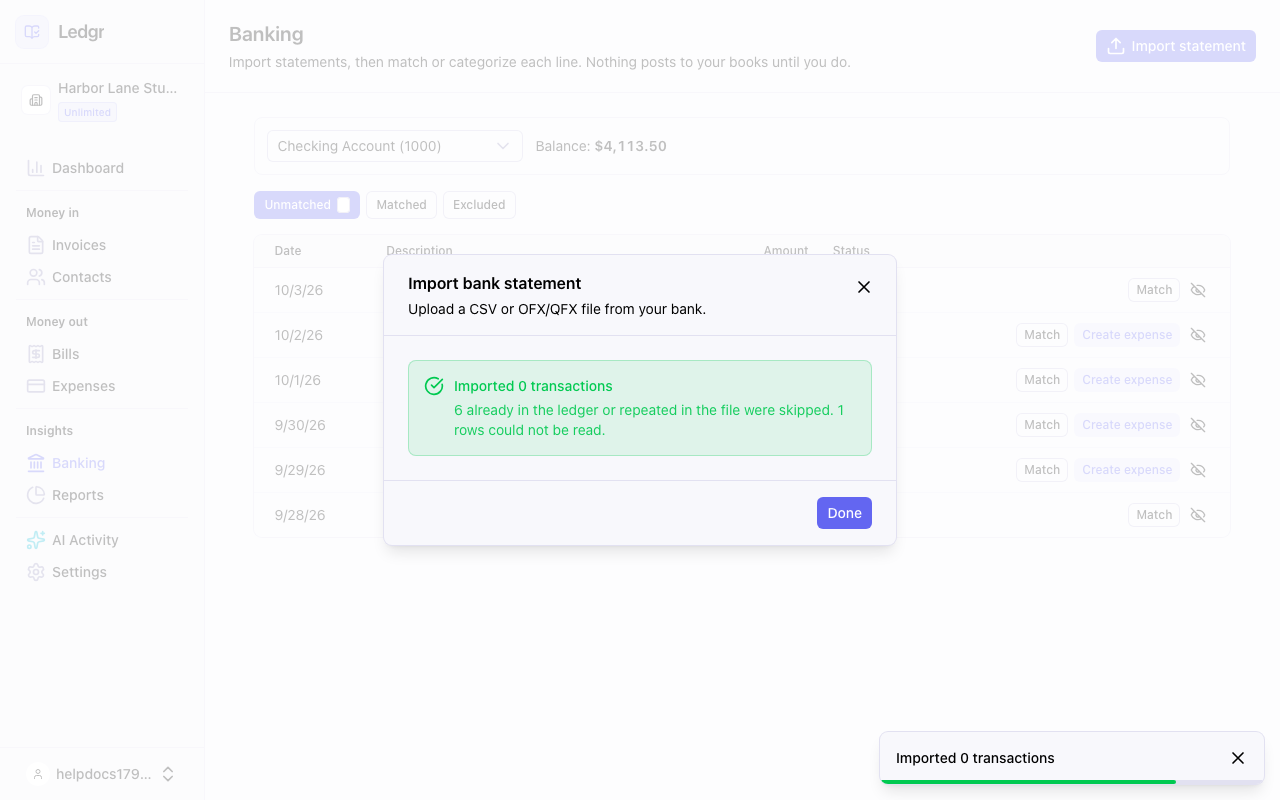Click the Harbor Lane Studio company icon
1280x800 pixels.
pos(36,100)
